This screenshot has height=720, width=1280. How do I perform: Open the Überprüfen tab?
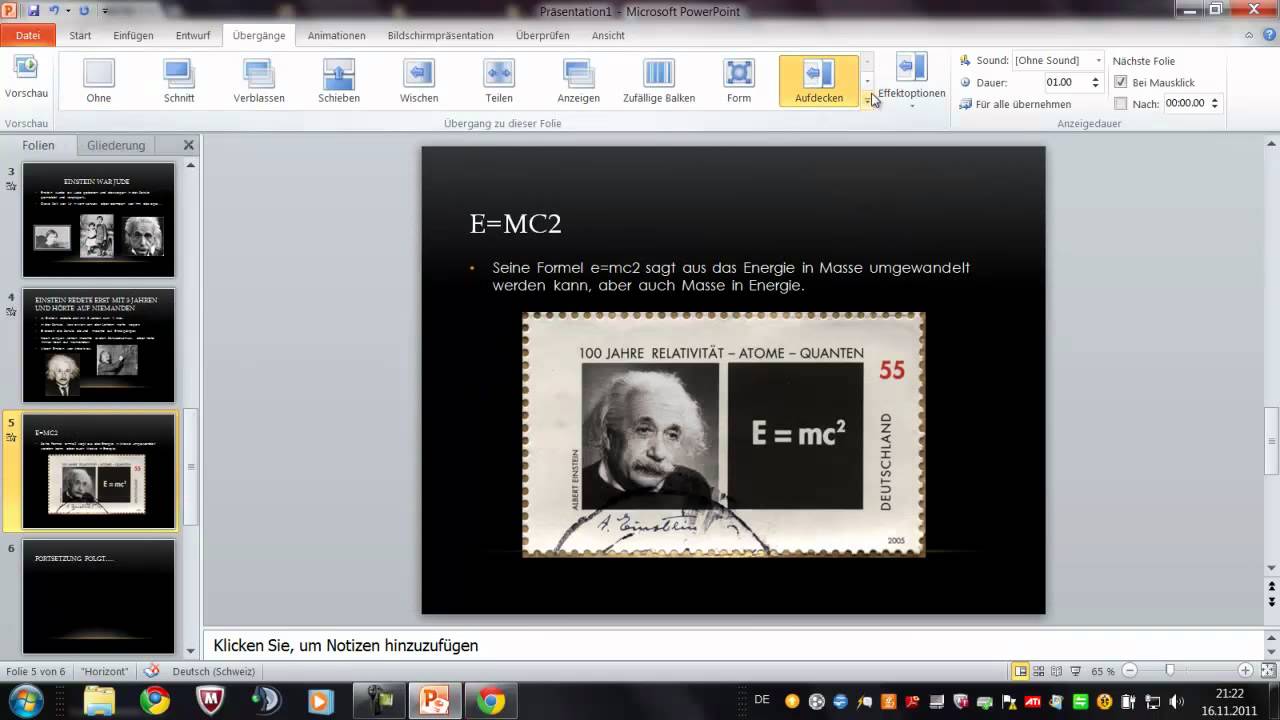pos(542,35)
